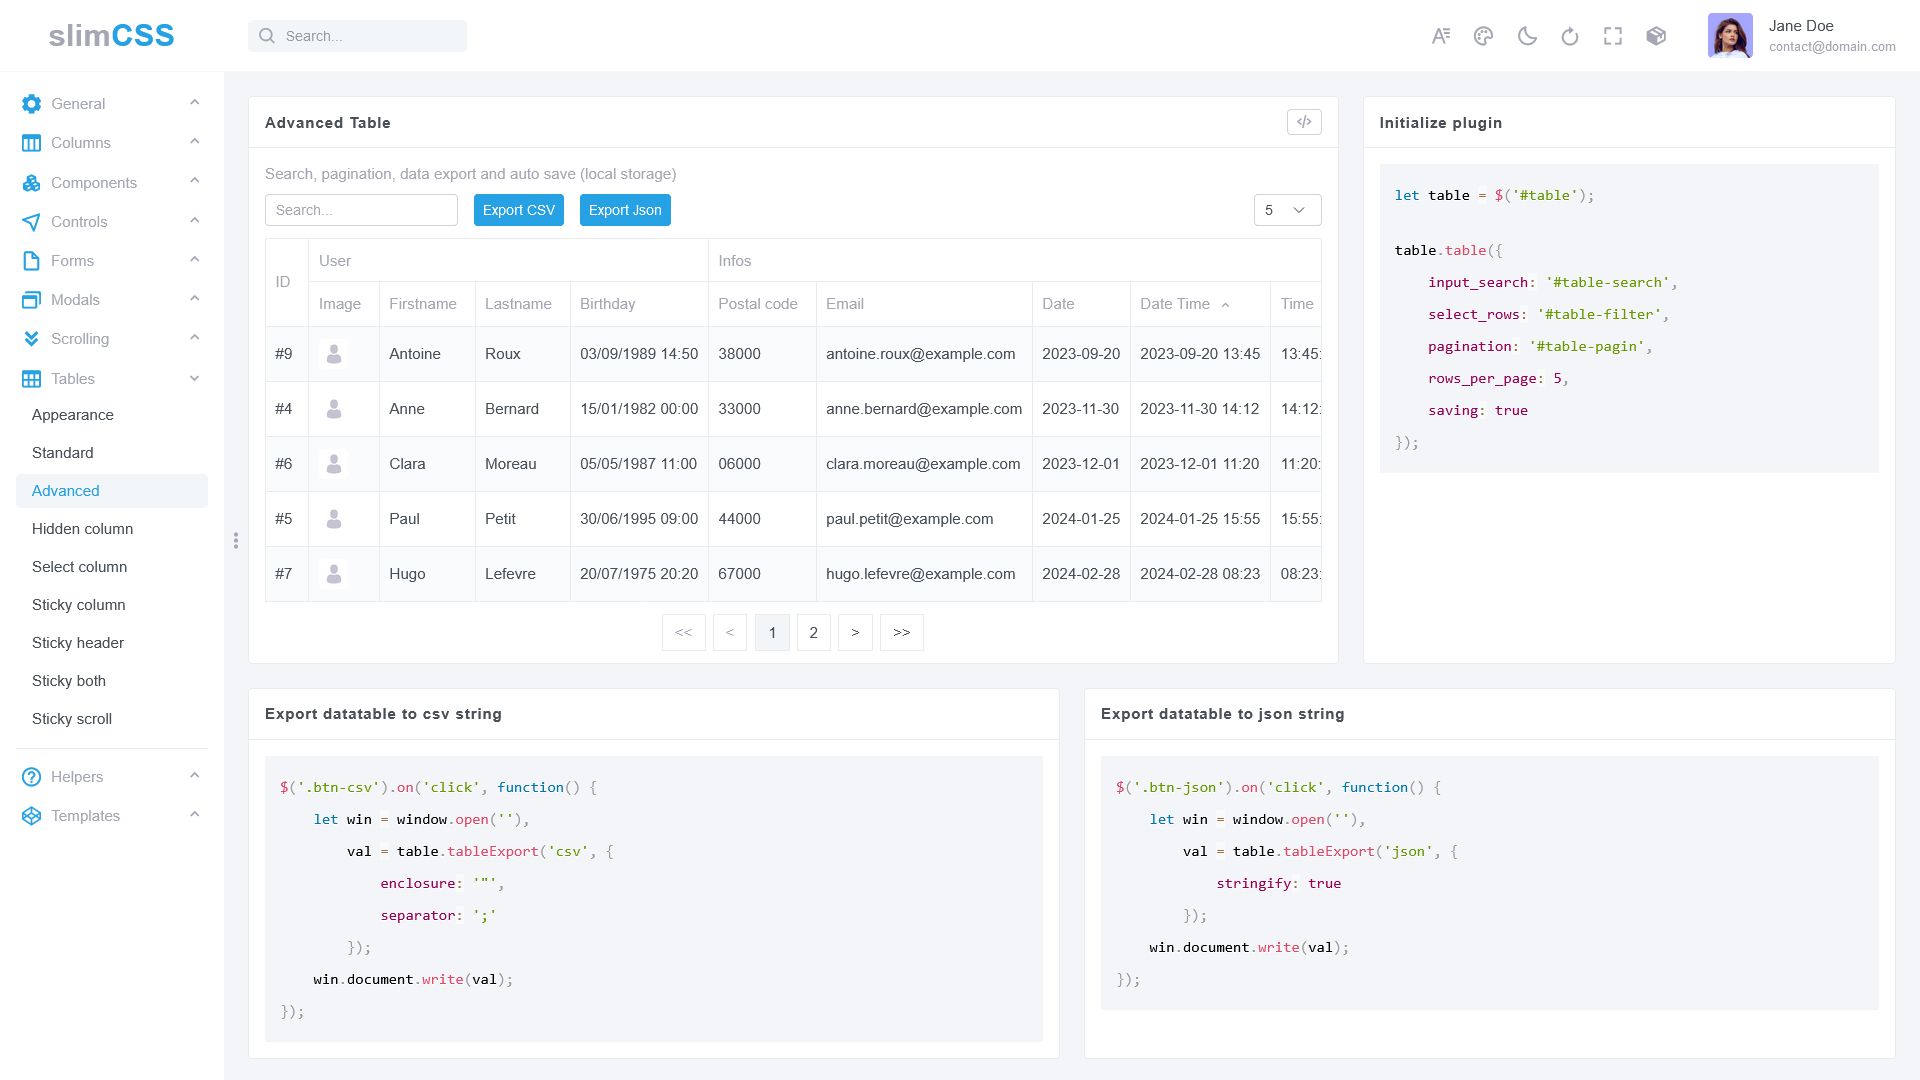1920x1080 pixels.
Task: Click the Export CSV button
Action: (x=518, y=210)
